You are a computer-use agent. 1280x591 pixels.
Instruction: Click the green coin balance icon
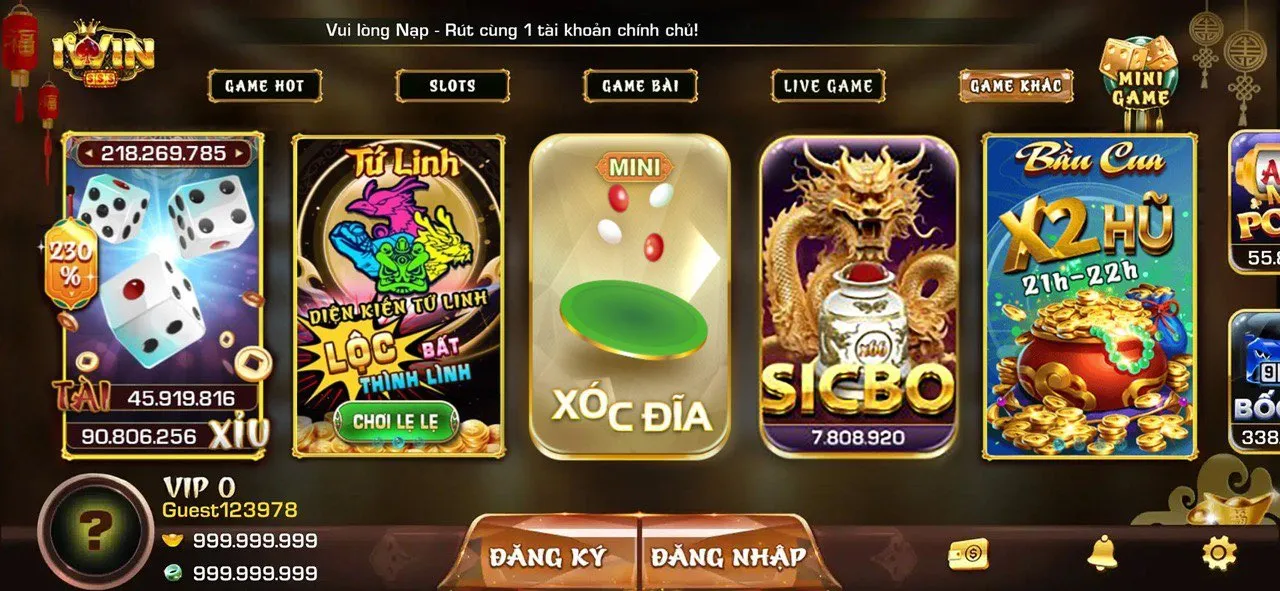tap(173, 573)
